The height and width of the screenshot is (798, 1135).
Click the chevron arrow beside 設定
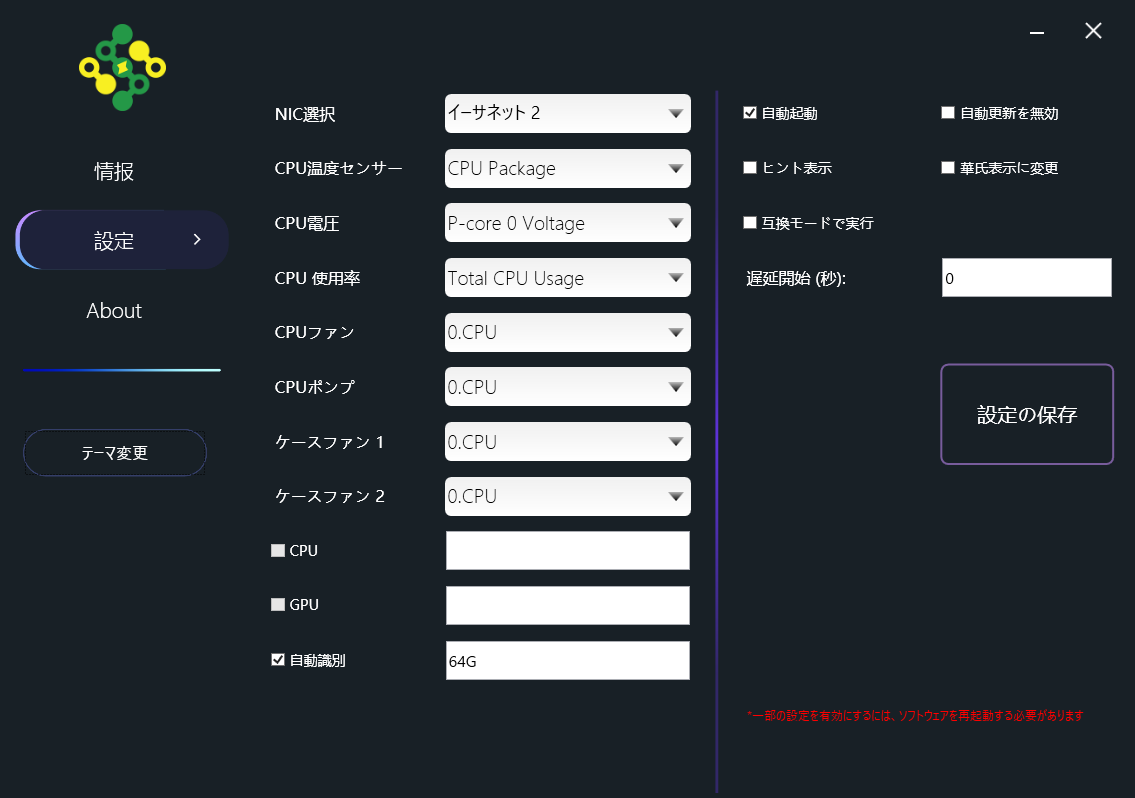197,240
